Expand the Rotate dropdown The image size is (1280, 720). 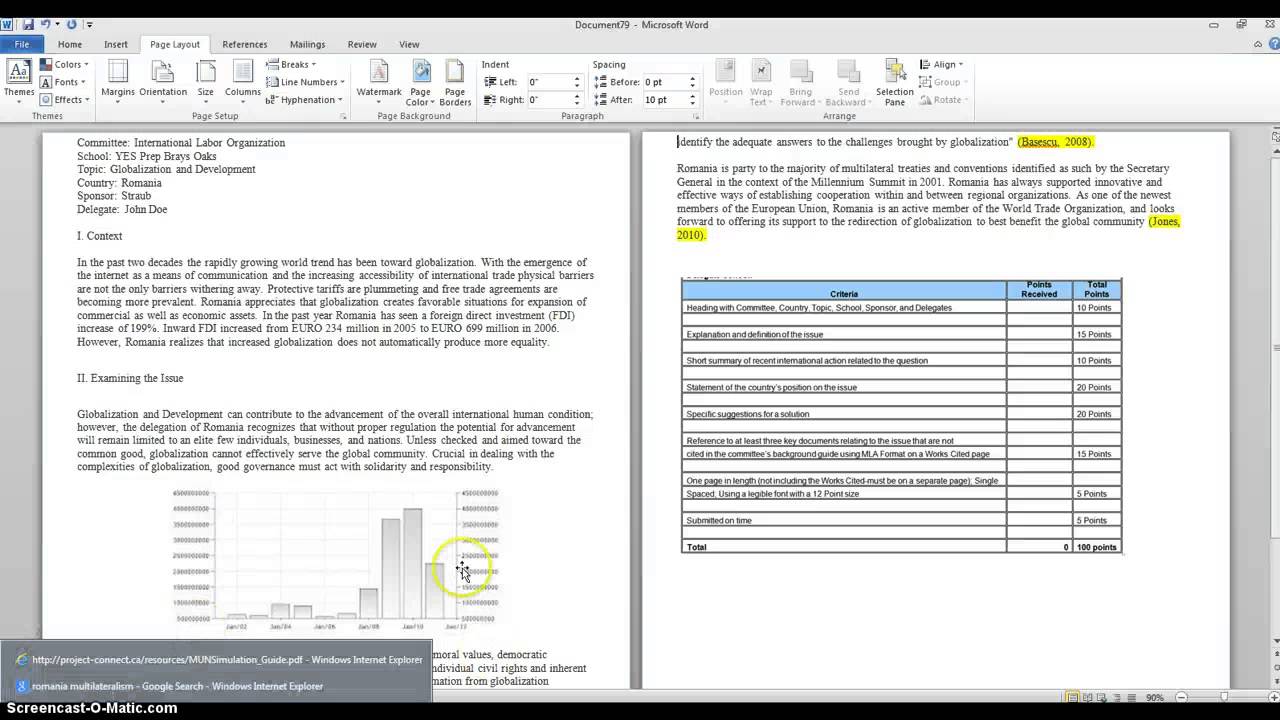[x=944, y=100]
